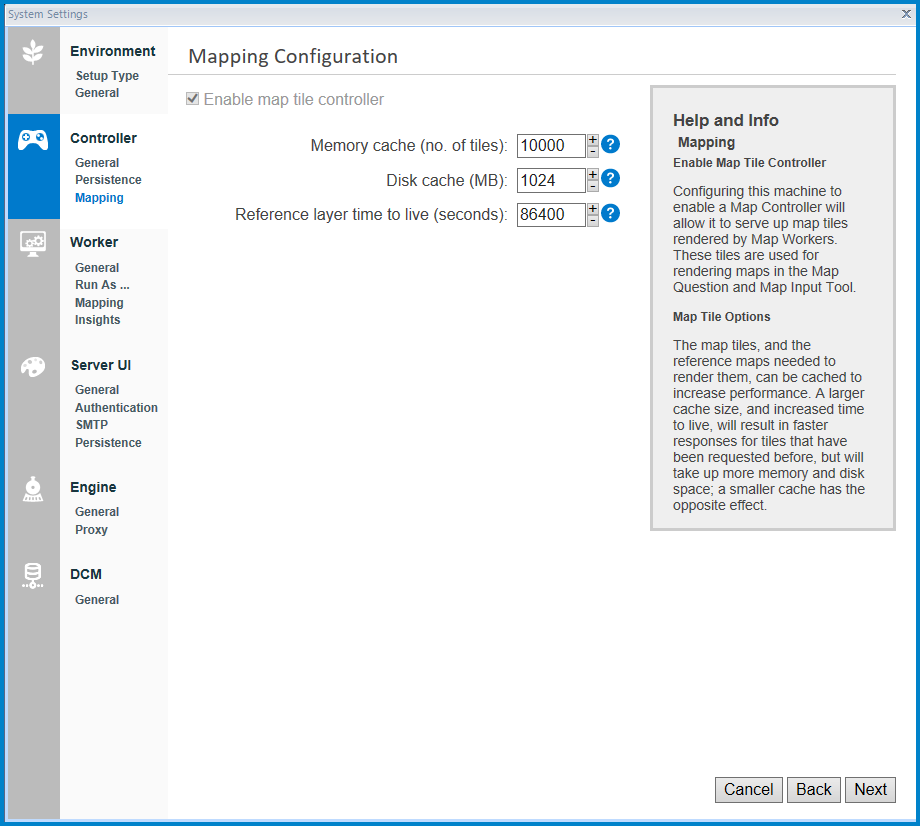The width and height of the screenshot is (920, 826).
Task: Select the Server UI palette icon
Action: pyautogui.click(x=33, y=367)
